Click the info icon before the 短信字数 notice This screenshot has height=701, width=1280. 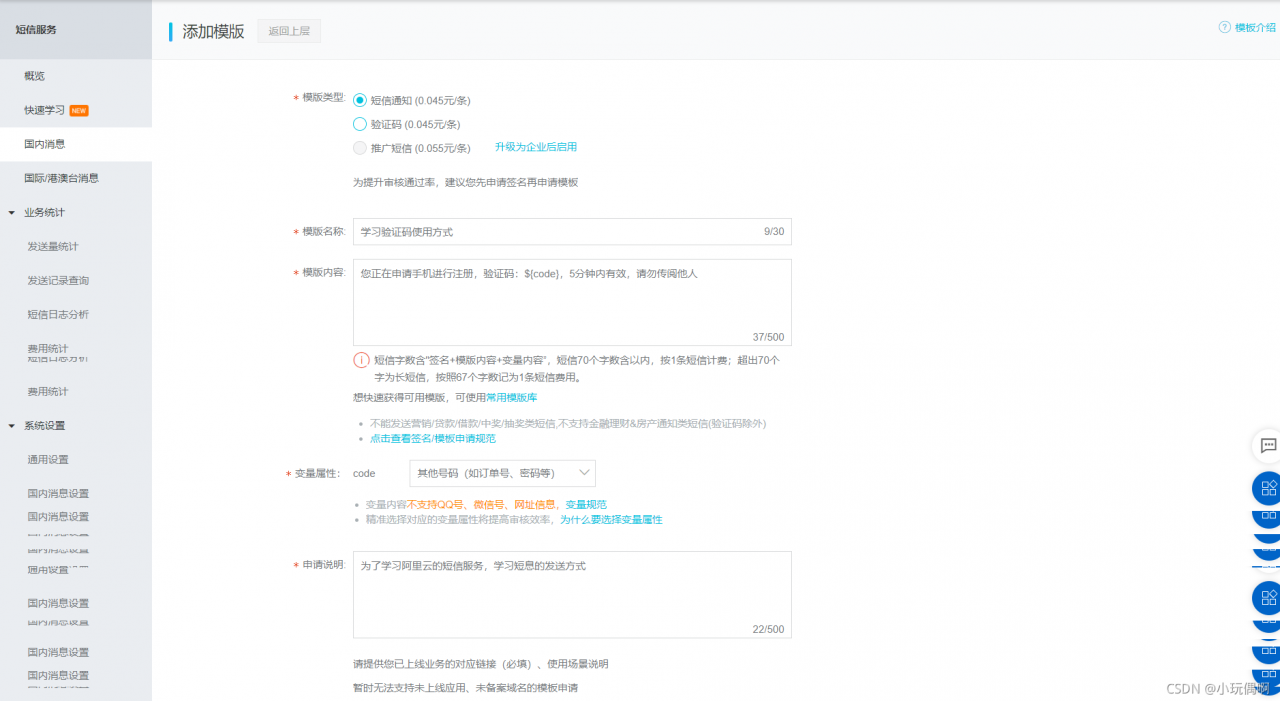[361, 360]
